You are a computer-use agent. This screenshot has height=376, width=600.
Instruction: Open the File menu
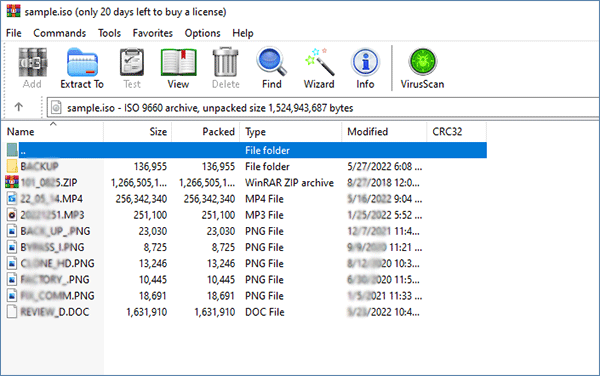[x=14, y=33]
